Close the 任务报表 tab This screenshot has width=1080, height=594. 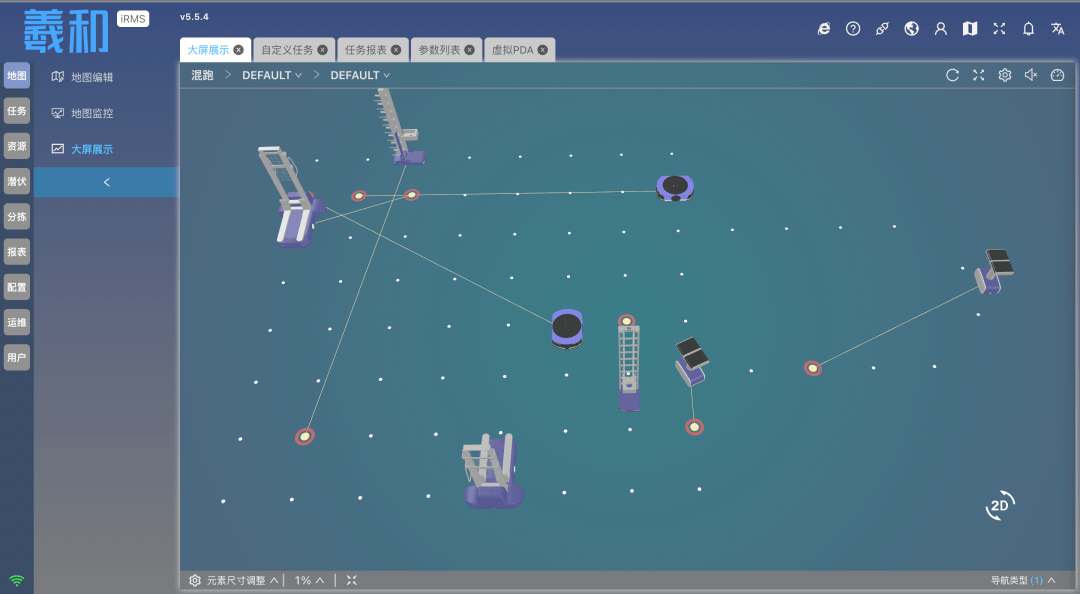tap(396, 50)
